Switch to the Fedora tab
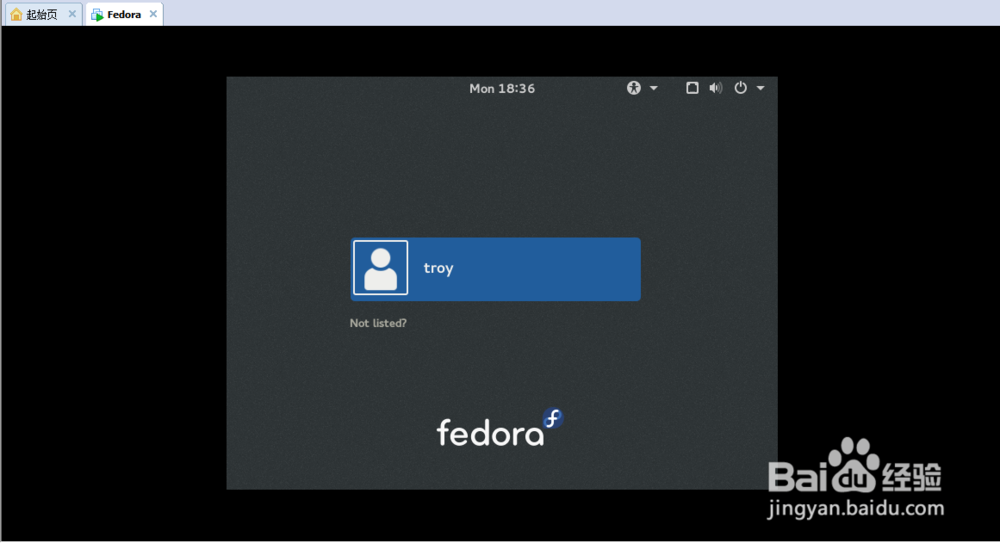 pyautogui.click(x=124, y=14)
